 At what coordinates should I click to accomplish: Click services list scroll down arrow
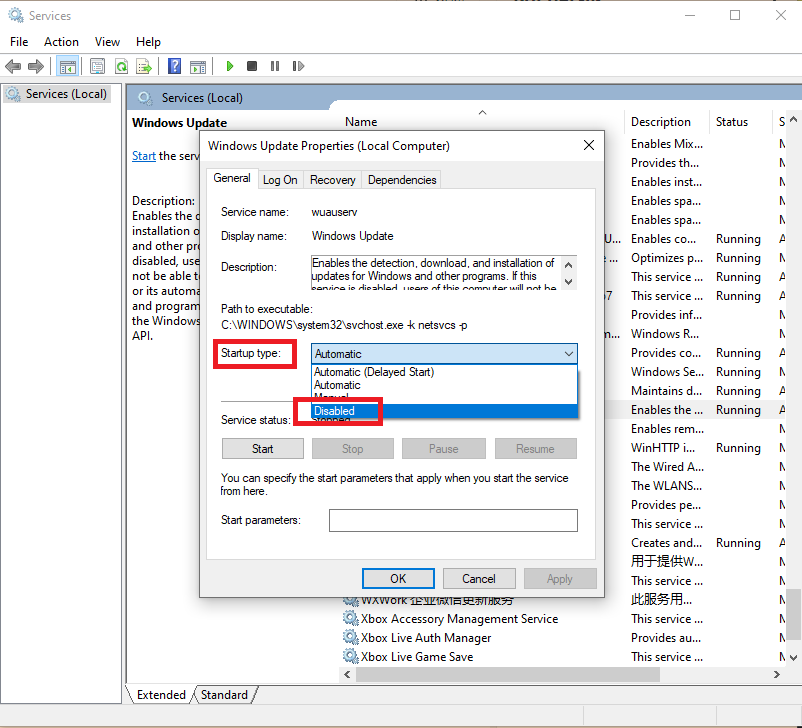point(793,657)
